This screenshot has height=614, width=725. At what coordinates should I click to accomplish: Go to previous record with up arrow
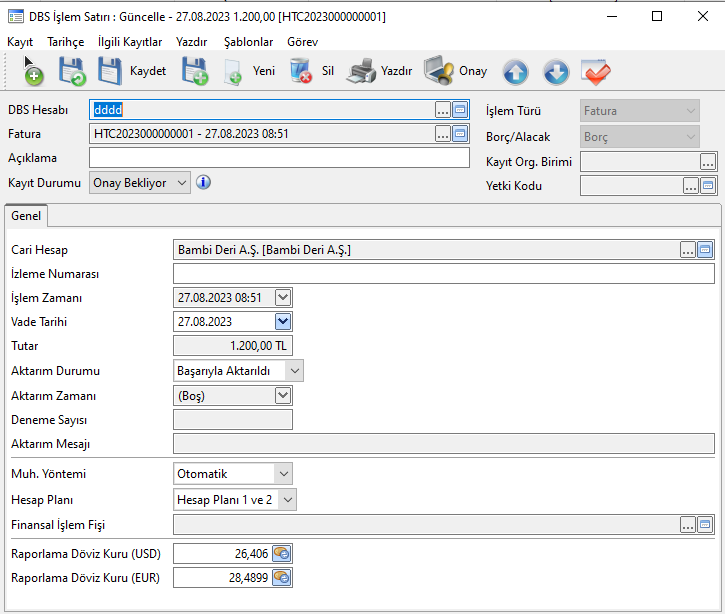tap(515, 72)
